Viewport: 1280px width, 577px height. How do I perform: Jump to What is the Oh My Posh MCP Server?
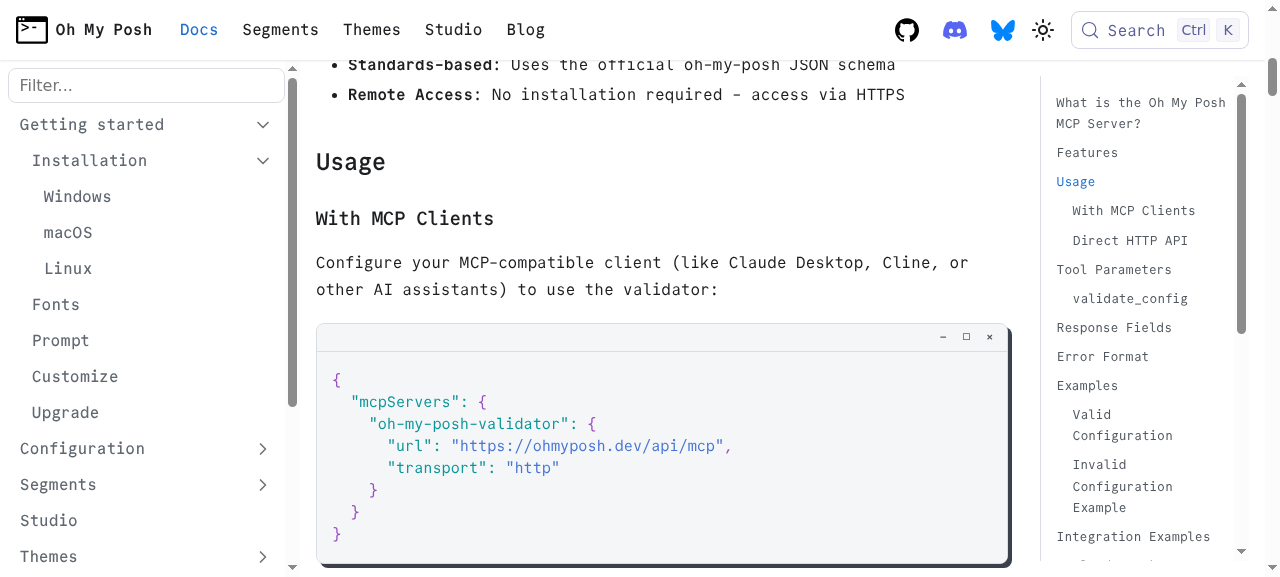(x=1141, y=113)
